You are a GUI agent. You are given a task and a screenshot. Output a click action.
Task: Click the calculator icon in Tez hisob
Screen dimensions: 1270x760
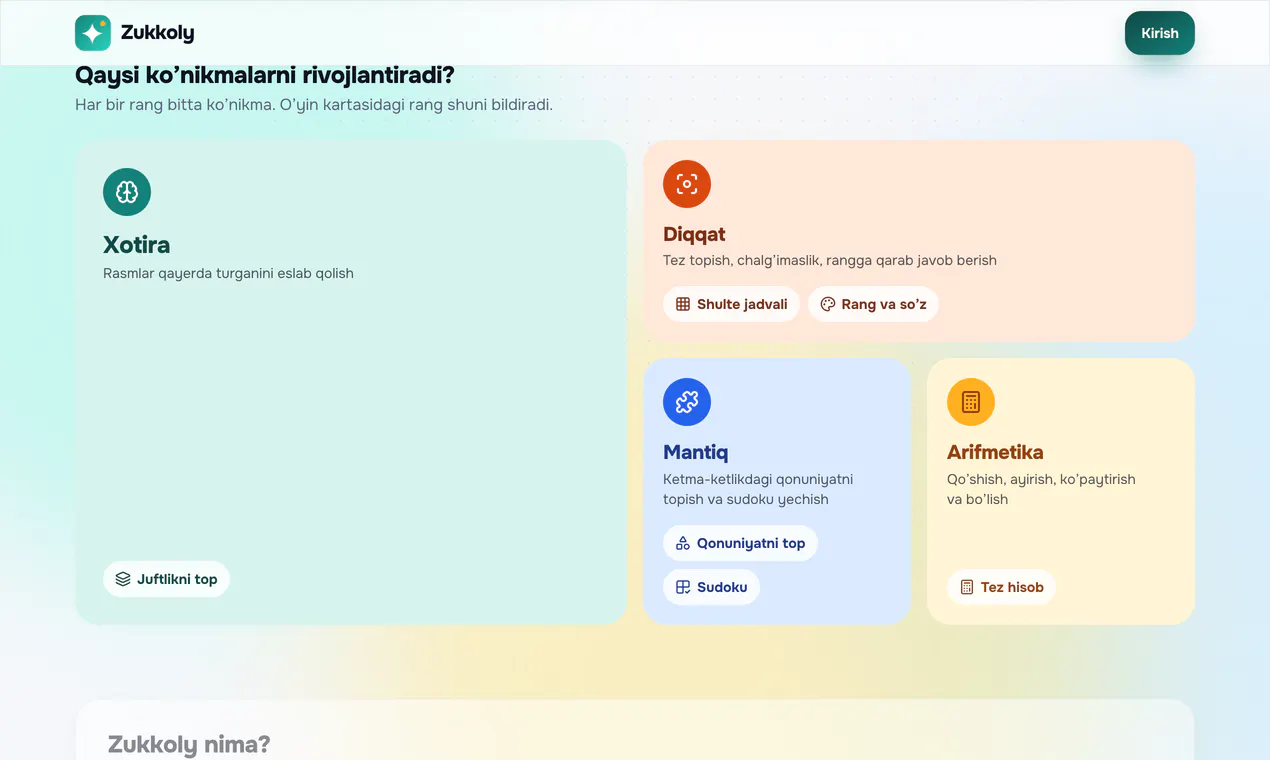(967, 587)
